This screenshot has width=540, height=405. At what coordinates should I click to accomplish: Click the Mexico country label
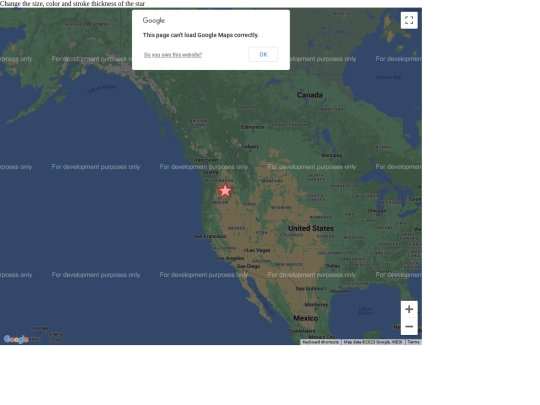(306, 318)
